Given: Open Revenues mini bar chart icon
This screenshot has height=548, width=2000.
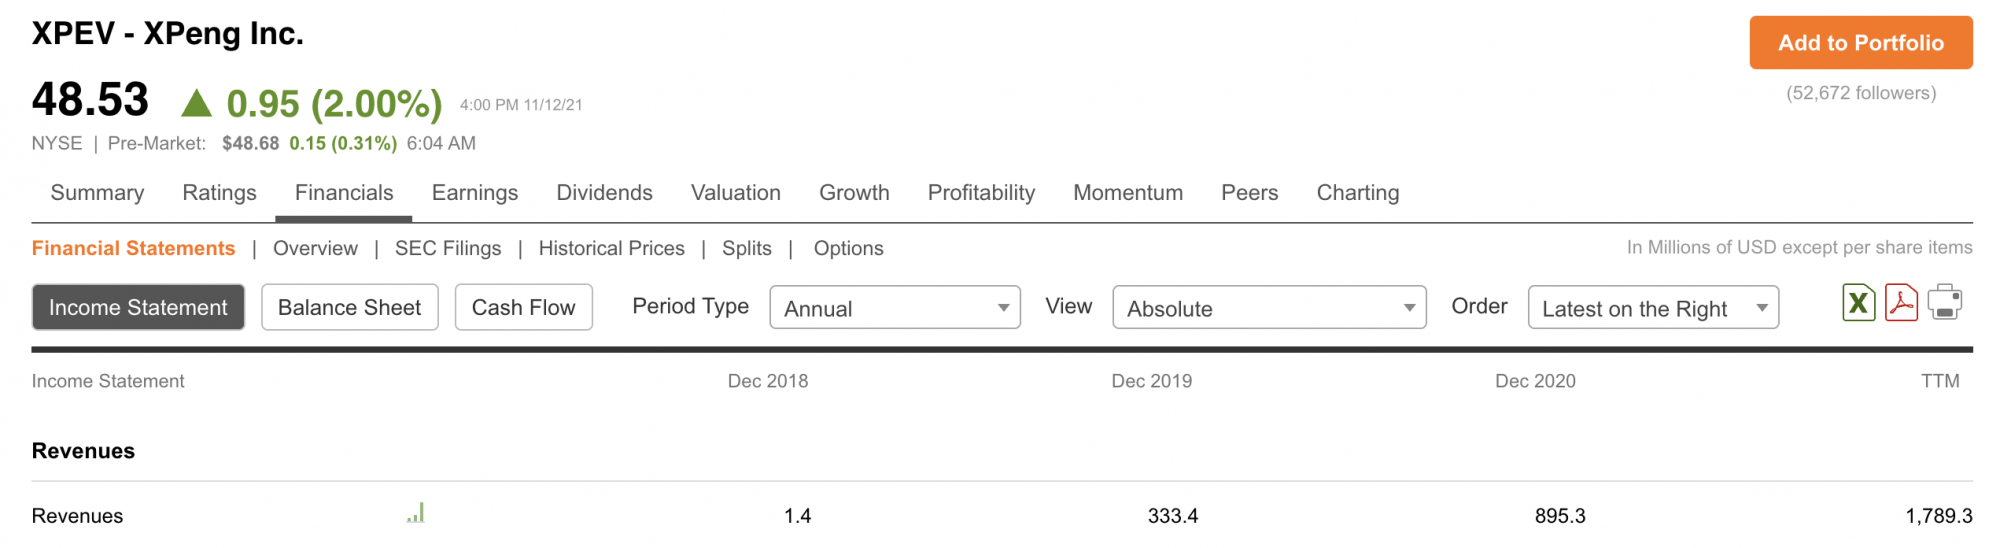Looking at the screenshot, I should [416, 514].
